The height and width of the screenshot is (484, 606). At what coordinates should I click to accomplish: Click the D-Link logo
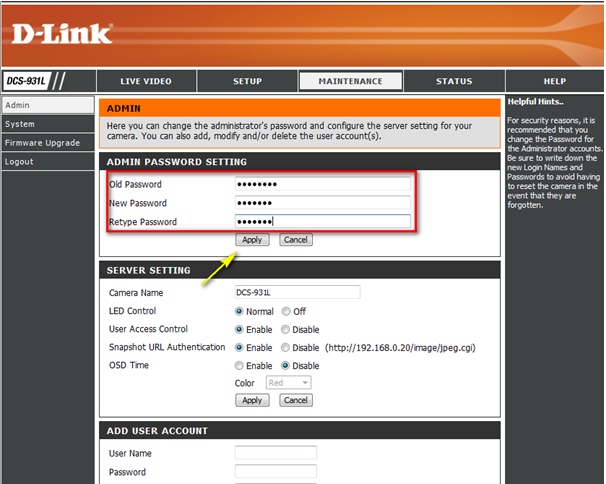click(x=62, y=34)
